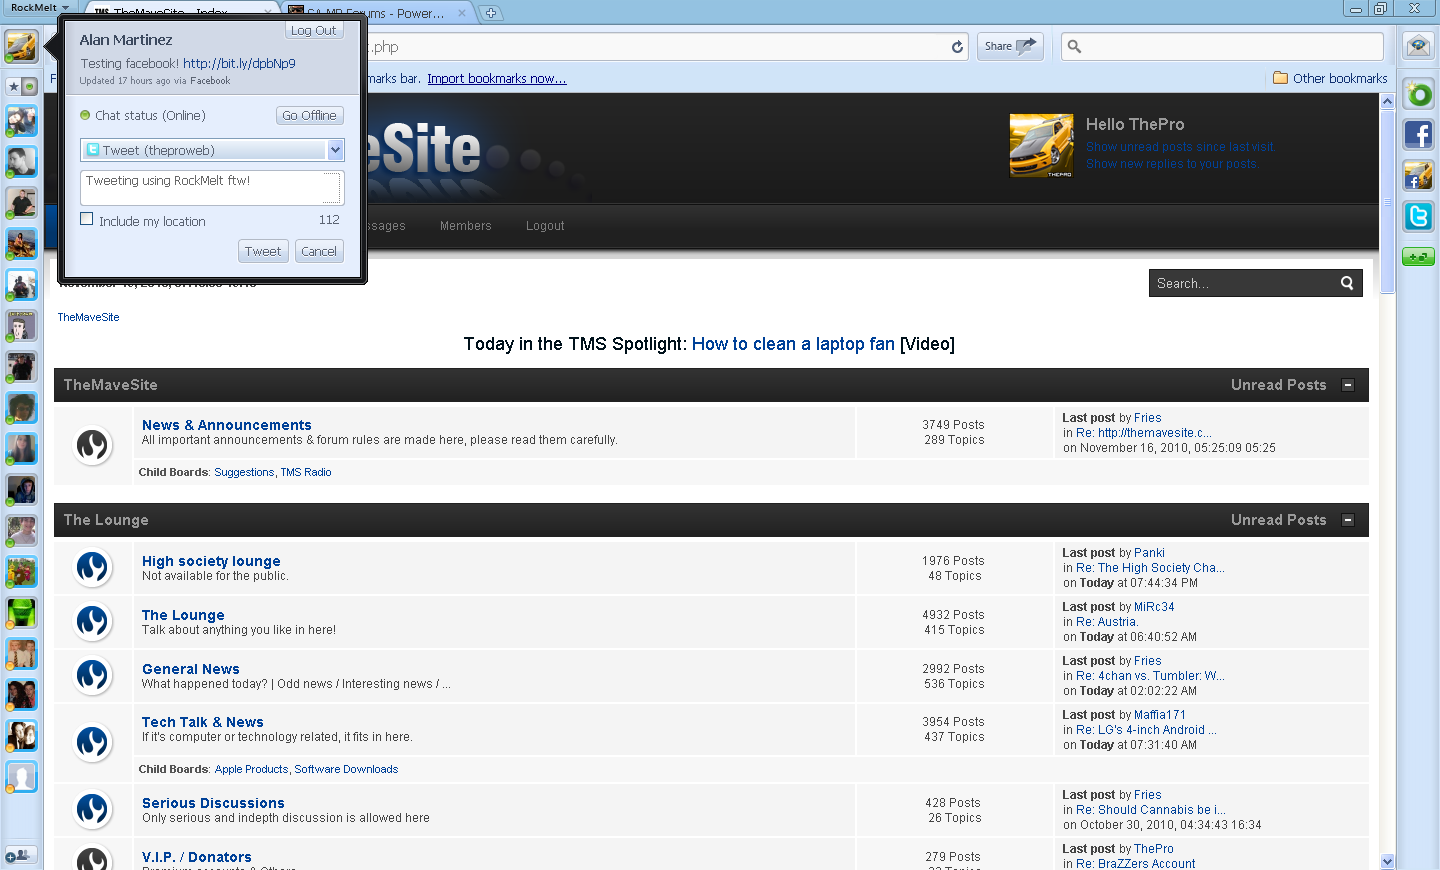Close the TheMaveSite tab
This screenshot has width=1440, height=870.
point(267,13)
